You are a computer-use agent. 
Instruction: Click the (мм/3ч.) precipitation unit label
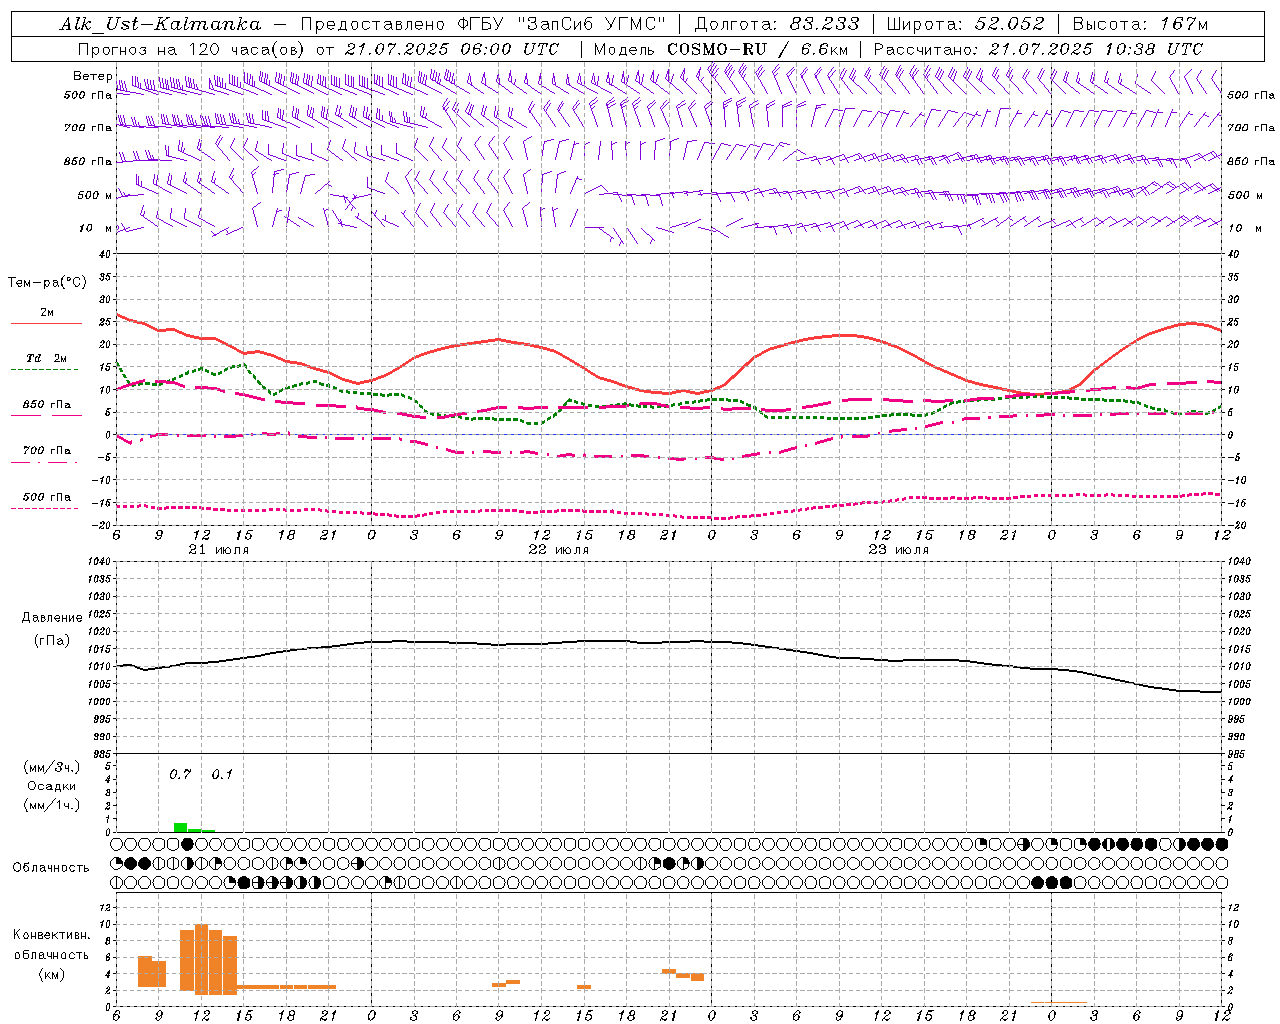(52, 767)
